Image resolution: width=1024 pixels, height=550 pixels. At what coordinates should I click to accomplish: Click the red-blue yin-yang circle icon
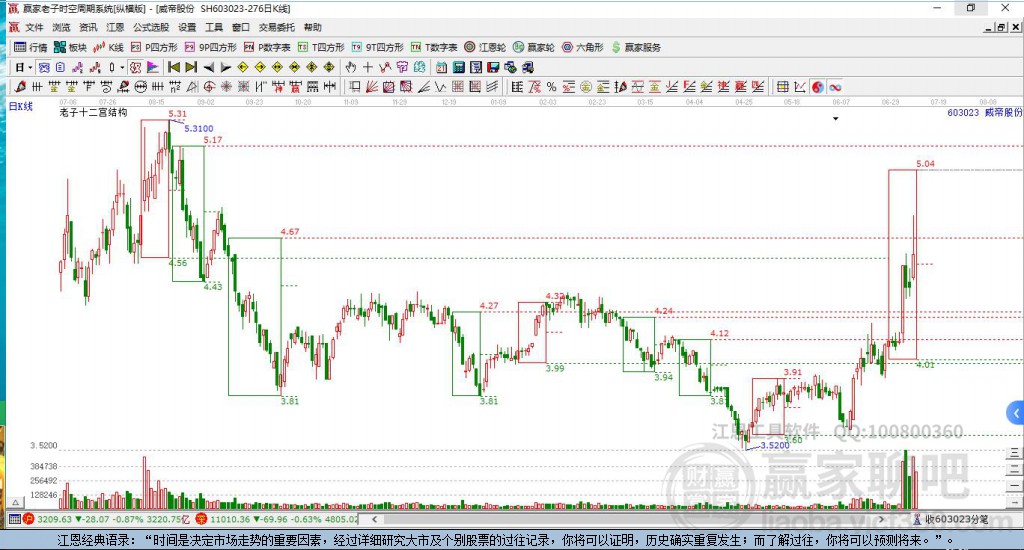[x=818, y=87]
